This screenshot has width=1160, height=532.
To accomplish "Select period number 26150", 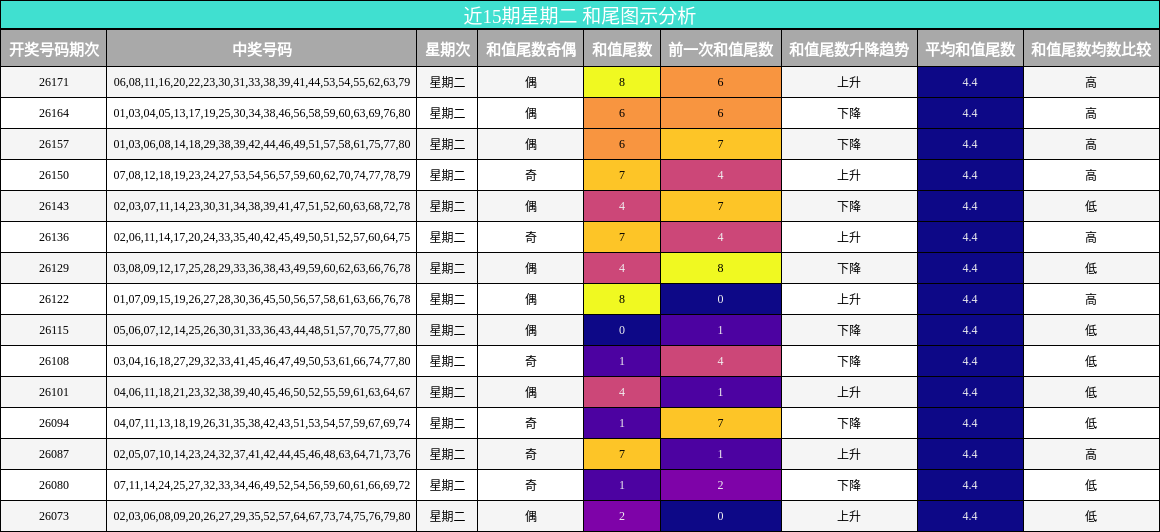I will (x=54, y=175).
